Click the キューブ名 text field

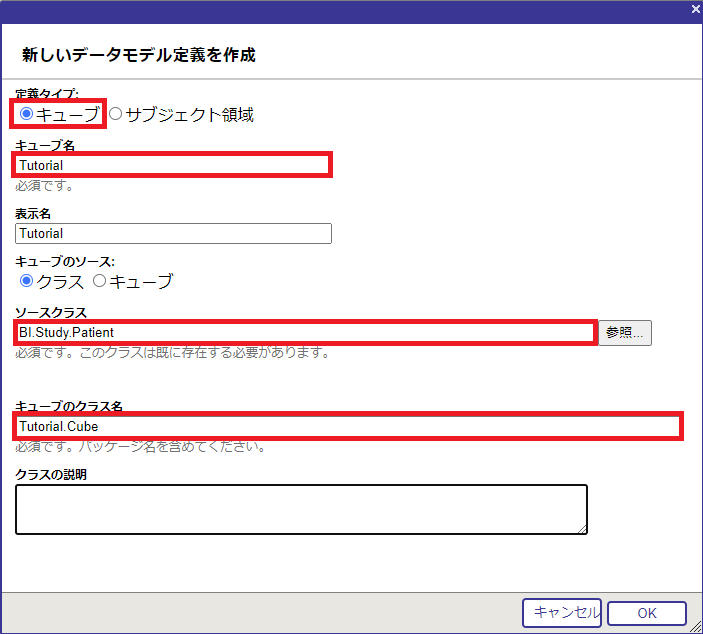pyautogui.click(x=173, y=165)
